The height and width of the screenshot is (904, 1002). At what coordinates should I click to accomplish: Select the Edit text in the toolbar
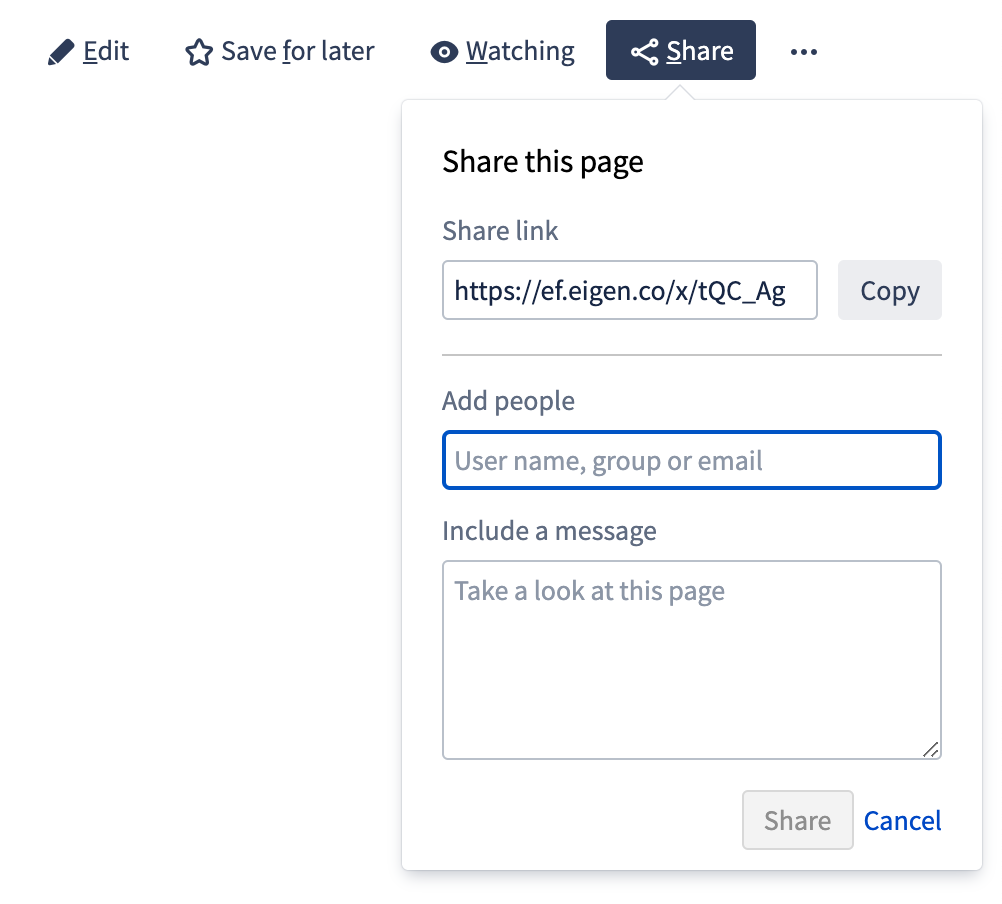coord(106,51)
